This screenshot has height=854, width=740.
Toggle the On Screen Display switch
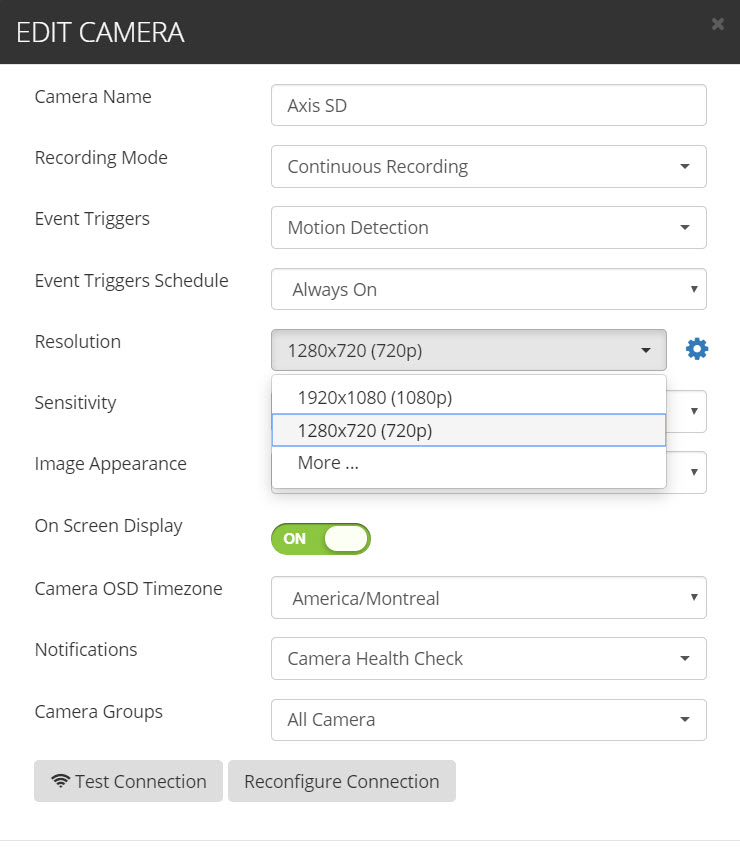(320, 539)
